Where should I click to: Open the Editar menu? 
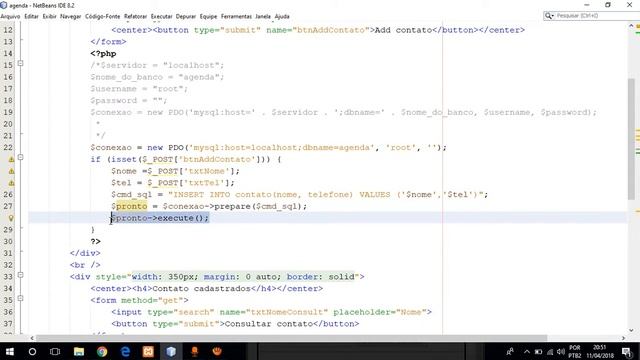pos(31,16)
